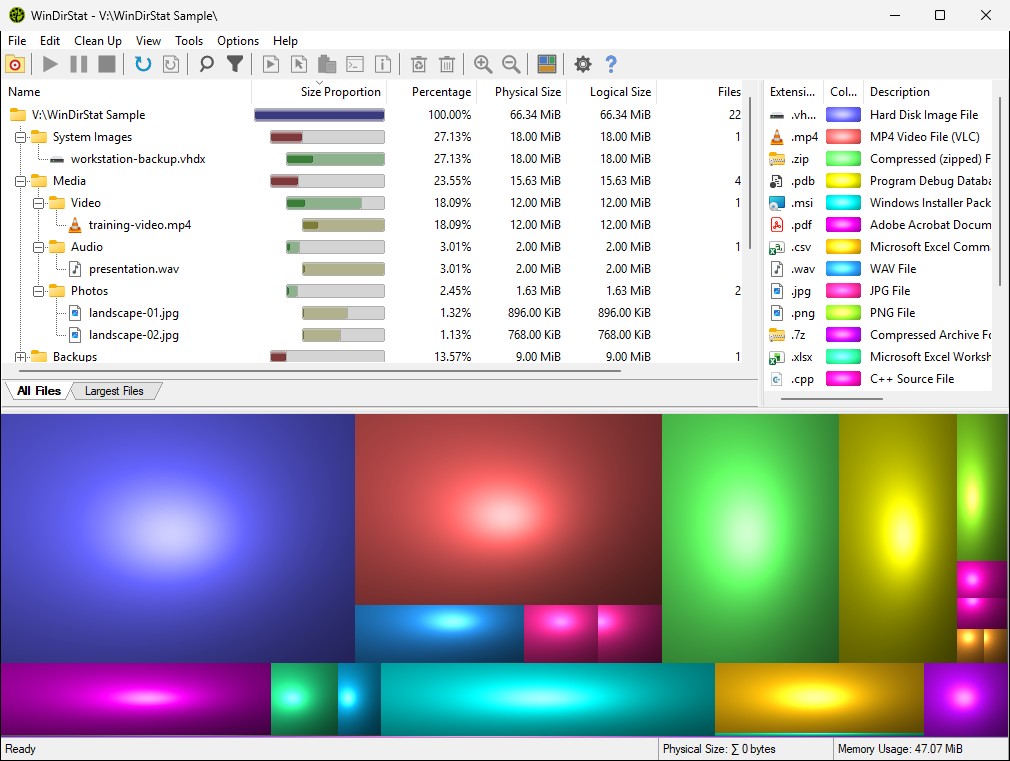This screenshot has width=1010, height=761.
Task: Select landscape-01.jpg file
Action: point(133,313)
